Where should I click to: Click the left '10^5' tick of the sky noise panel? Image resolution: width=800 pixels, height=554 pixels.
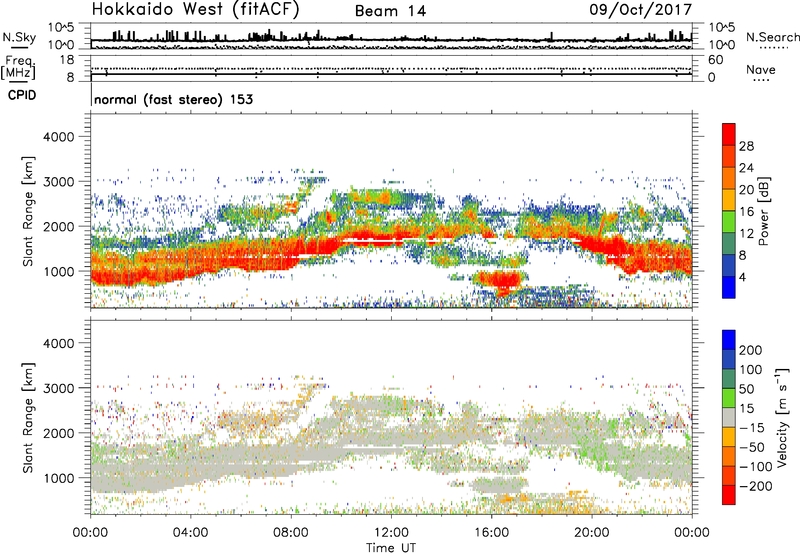[61, 27]
